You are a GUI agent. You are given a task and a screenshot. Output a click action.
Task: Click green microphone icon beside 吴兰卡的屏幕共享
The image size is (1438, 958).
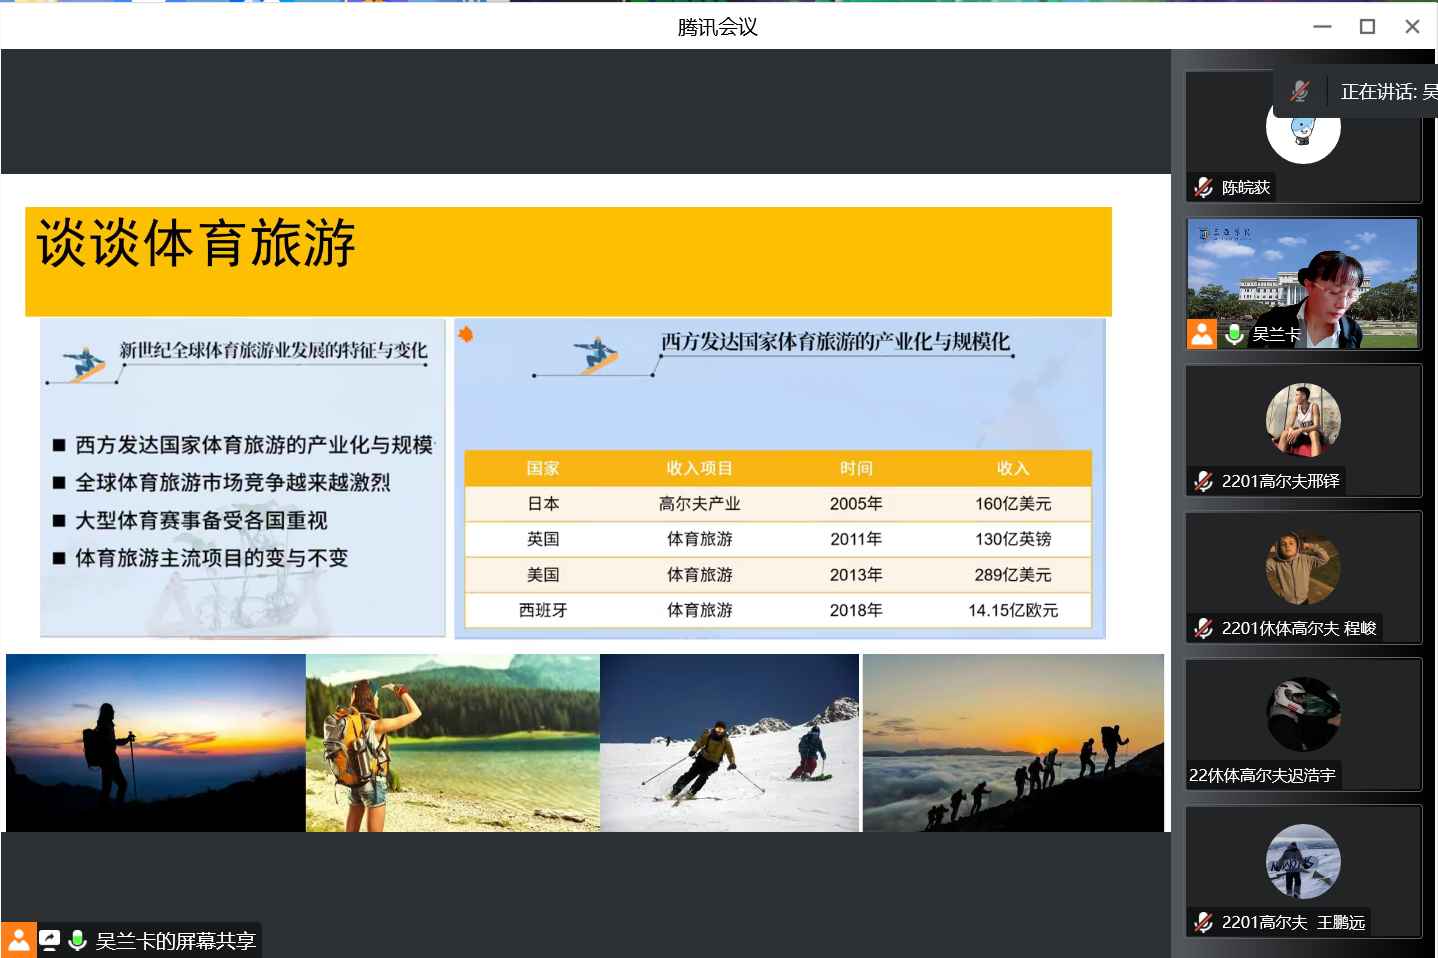(77, 940)
